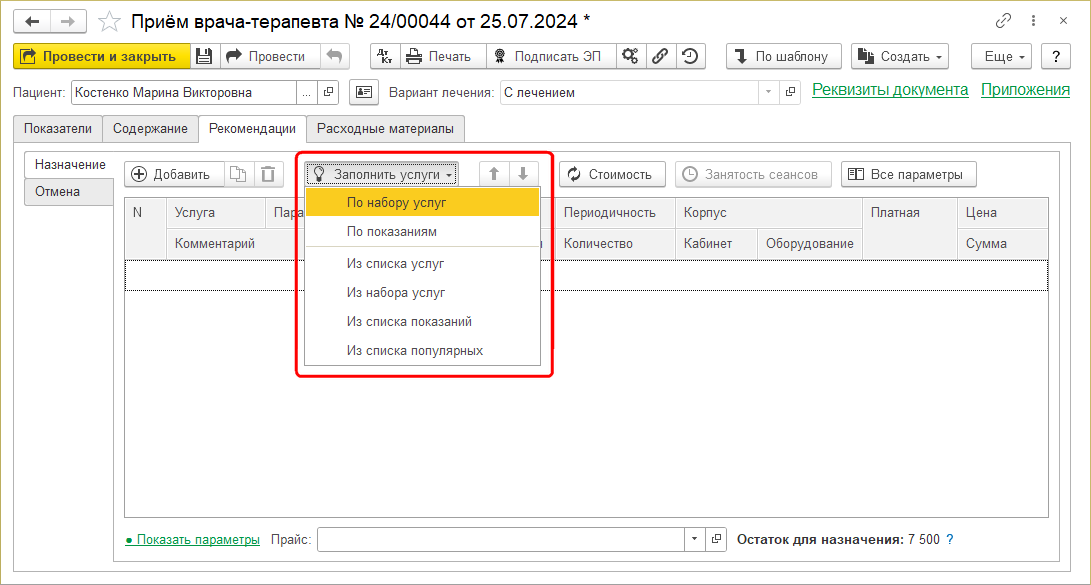Delete row with trash icon
This screenshot has width=1091, height=585.
pyautogui.click(x=268, y=174)
